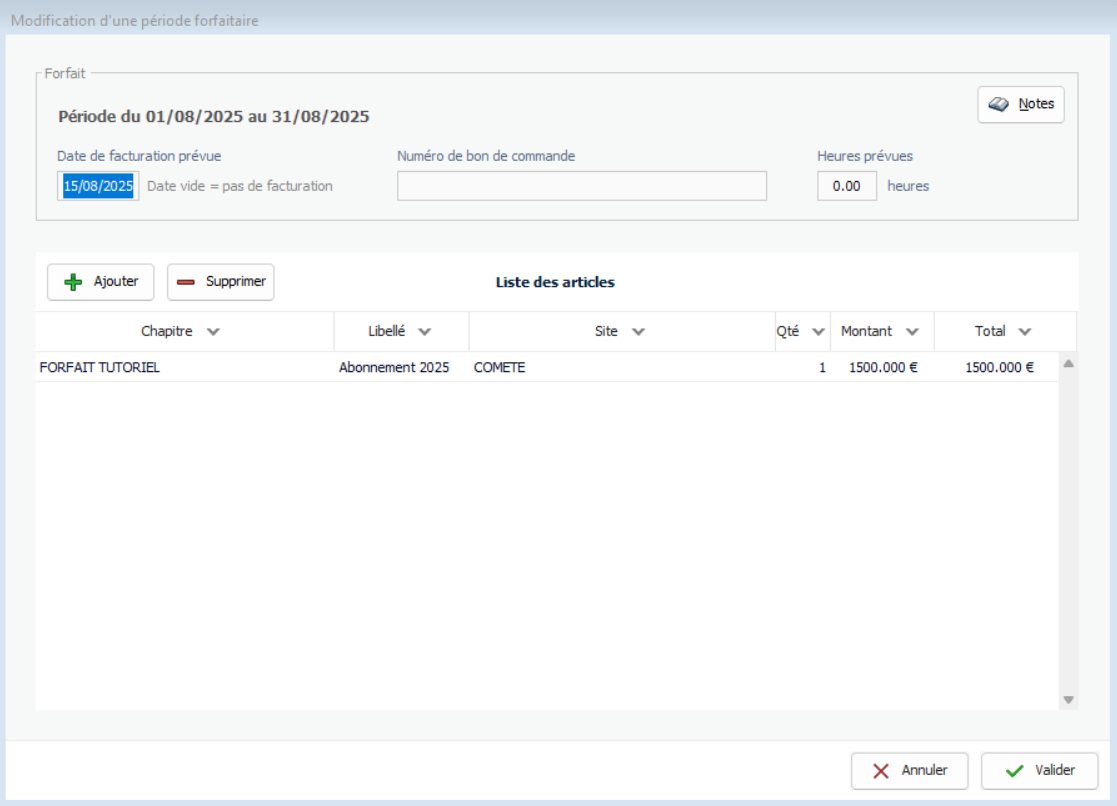Image resolution: width=1117 pixels, height=806 pixels.
Task: Click the Abonnement 2025 label cell
Action: click(395, 367)
